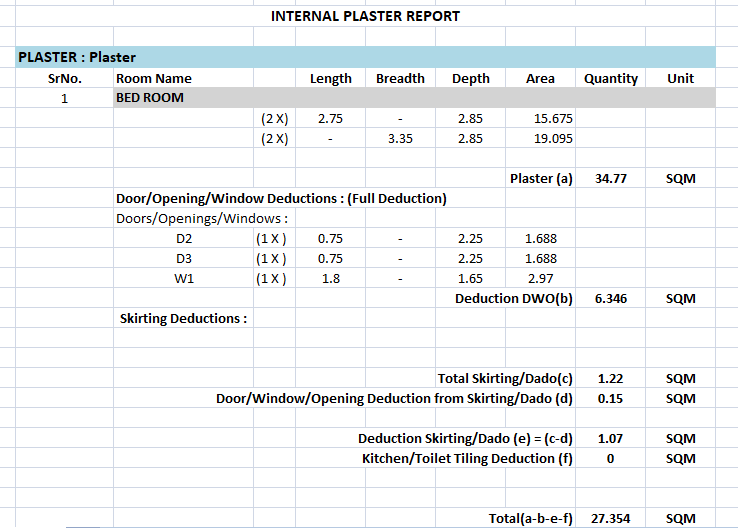Select the Breadth column header
Viewport: 738px width, 528px height.
[400, 78]
